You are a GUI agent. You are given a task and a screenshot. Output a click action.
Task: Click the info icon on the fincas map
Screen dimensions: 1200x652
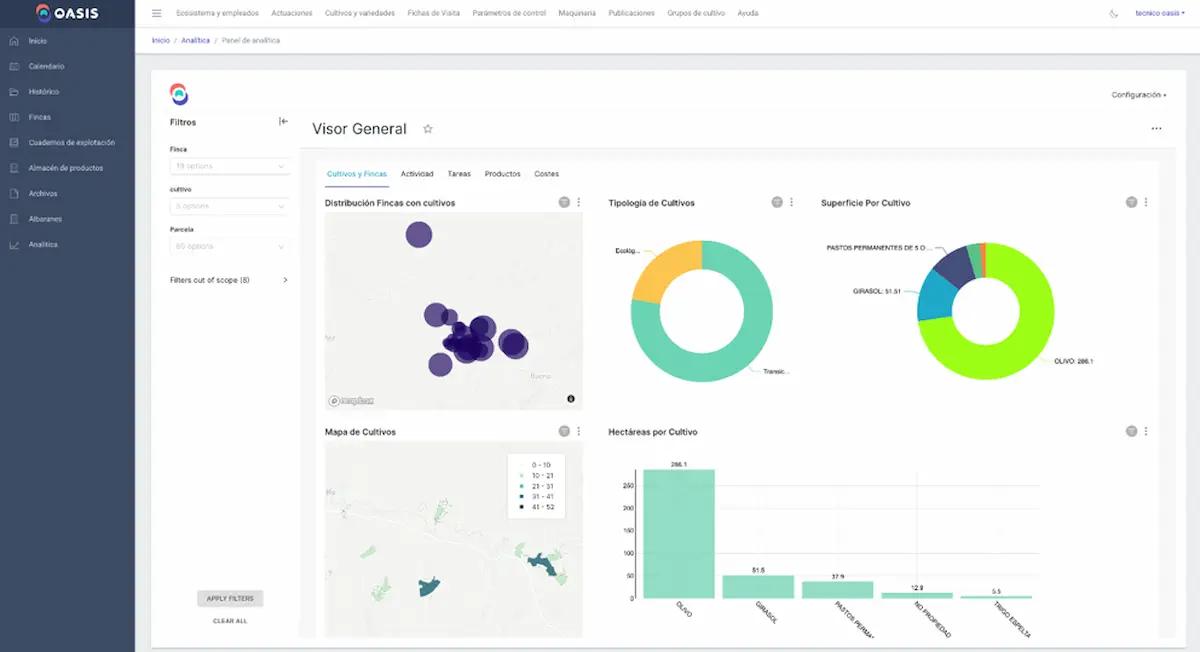[571, 399]
